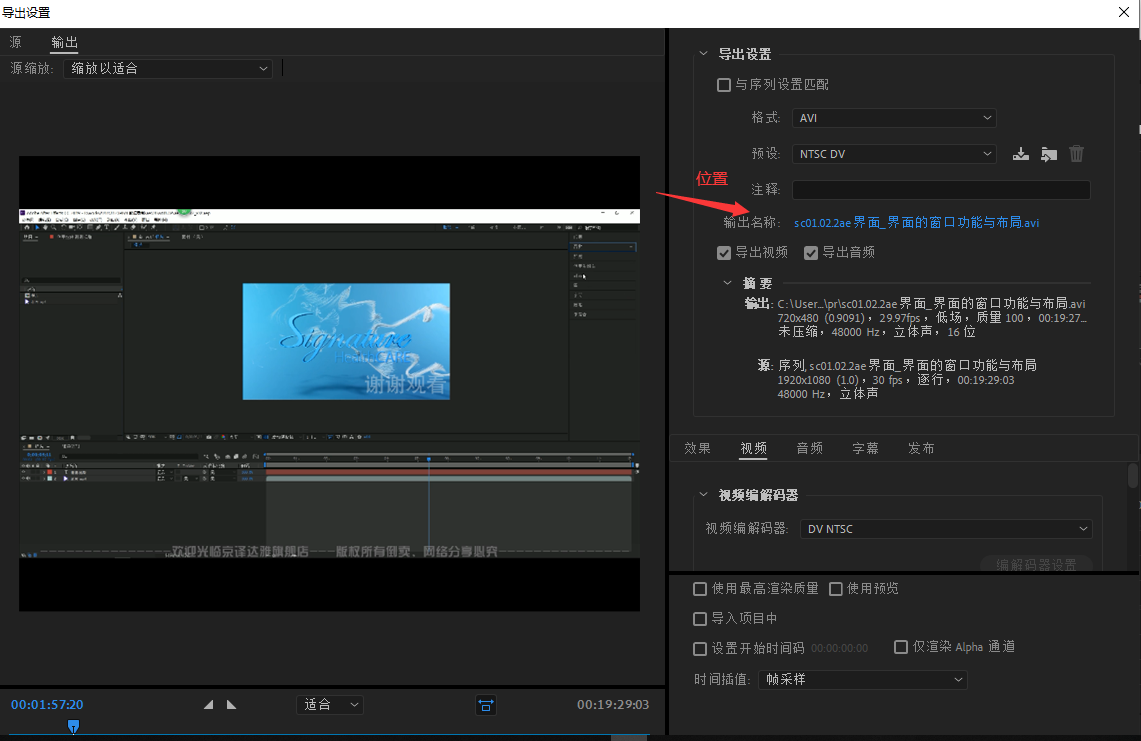Switch to the 音频 tab
Screen dimensions: 1141x741
click(x=809, y=448)
